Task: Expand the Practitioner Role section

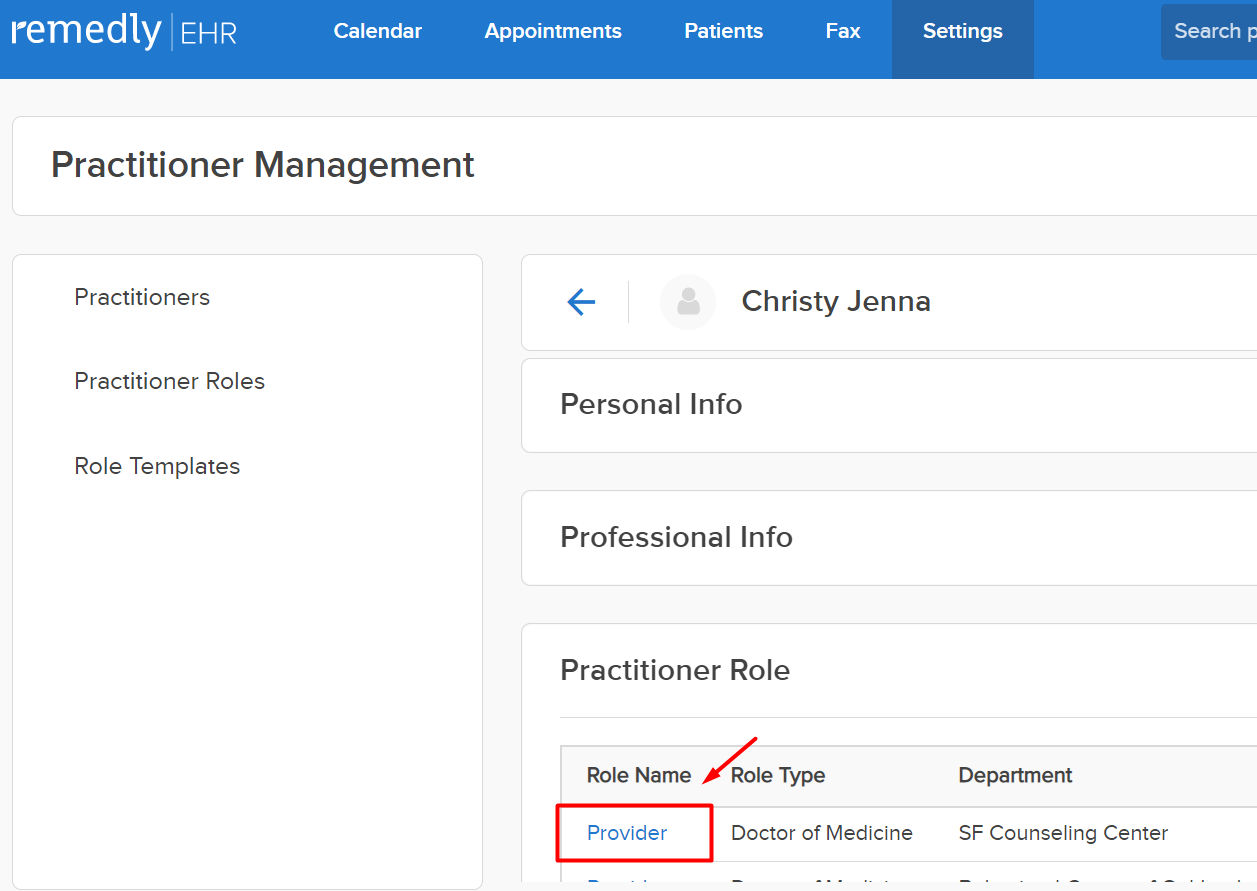Action: click(x=675, y=670)
